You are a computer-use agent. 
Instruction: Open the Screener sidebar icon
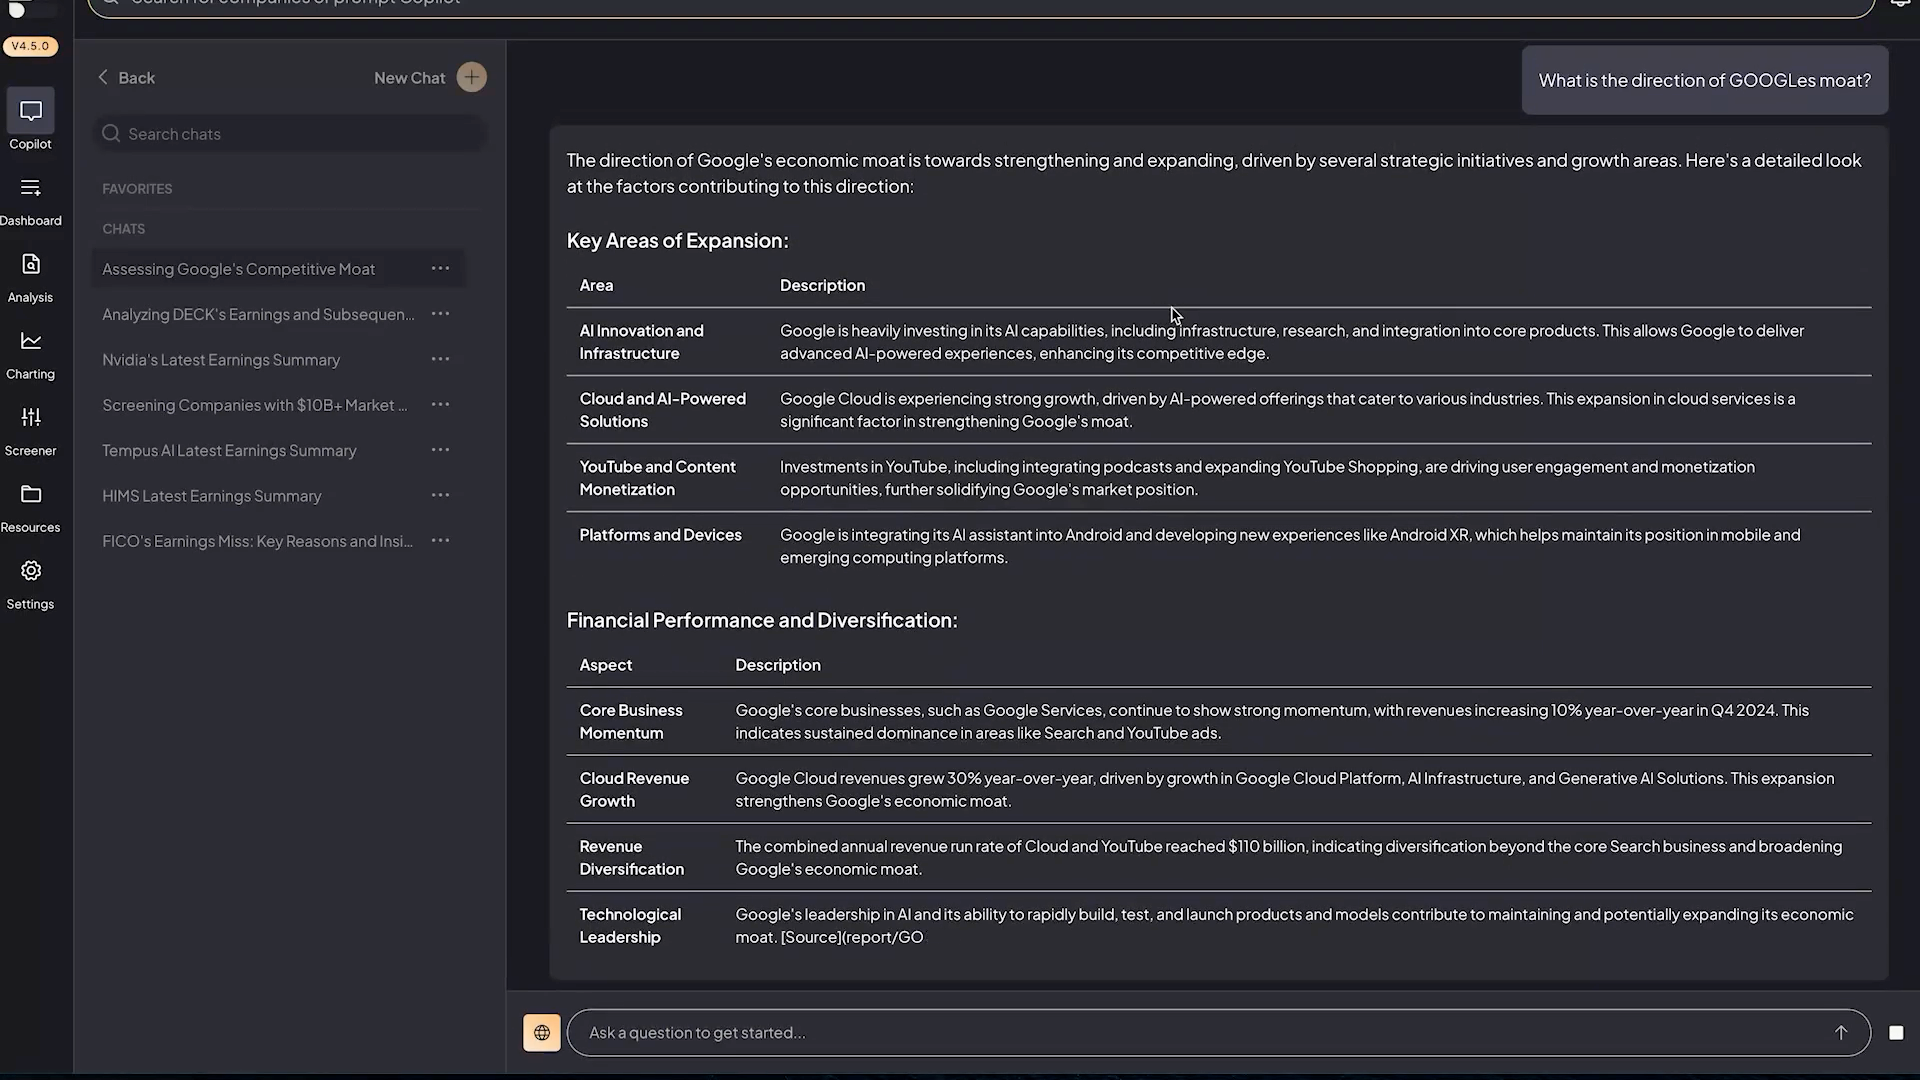click(30, 418)
